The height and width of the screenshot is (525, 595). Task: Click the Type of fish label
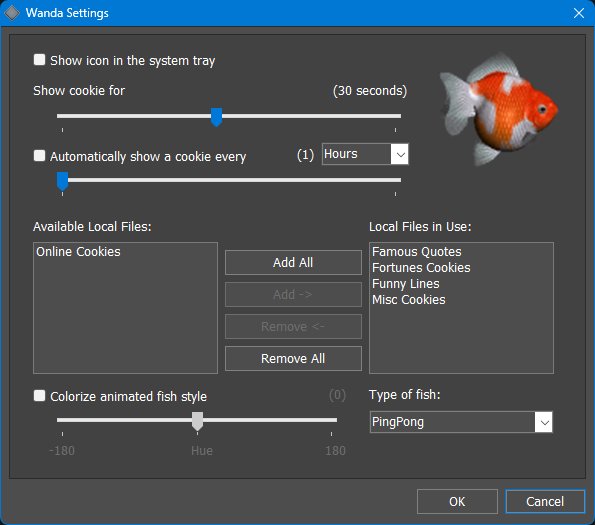[x=405, y=395]
